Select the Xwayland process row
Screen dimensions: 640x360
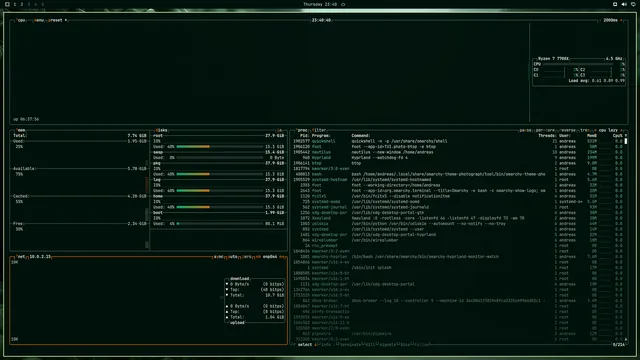(x=458, y=218)
